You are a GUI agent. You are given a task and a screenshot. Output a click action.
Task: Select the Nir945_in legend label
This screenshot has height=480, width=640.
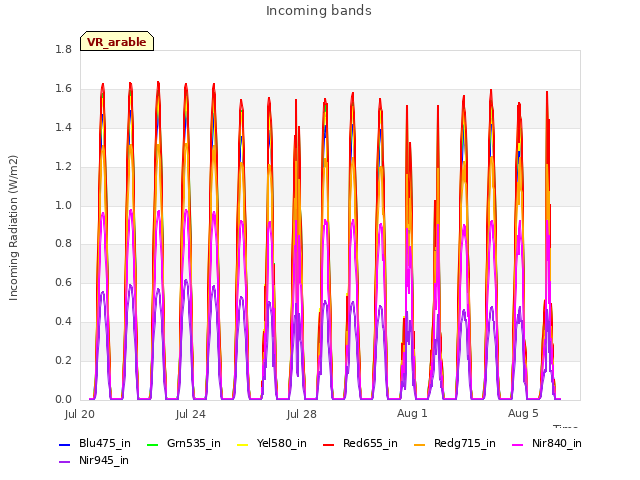pos(104,461)
